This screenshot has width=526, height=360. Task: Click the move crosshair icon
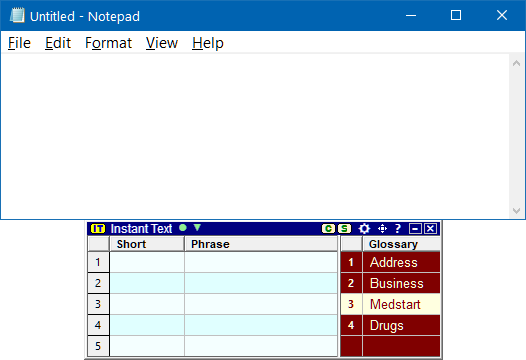pos(382,229)
